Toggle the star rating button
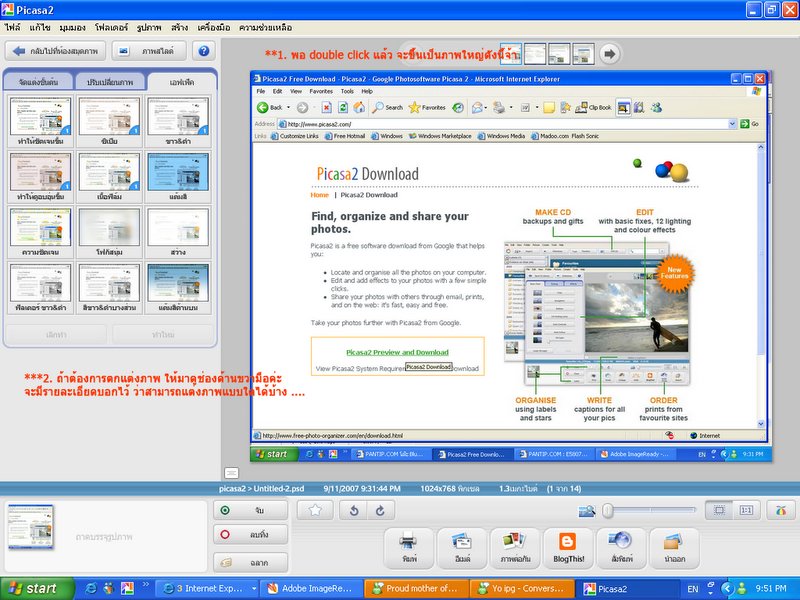Screen dimensions: 800x600 coord(315,510)
